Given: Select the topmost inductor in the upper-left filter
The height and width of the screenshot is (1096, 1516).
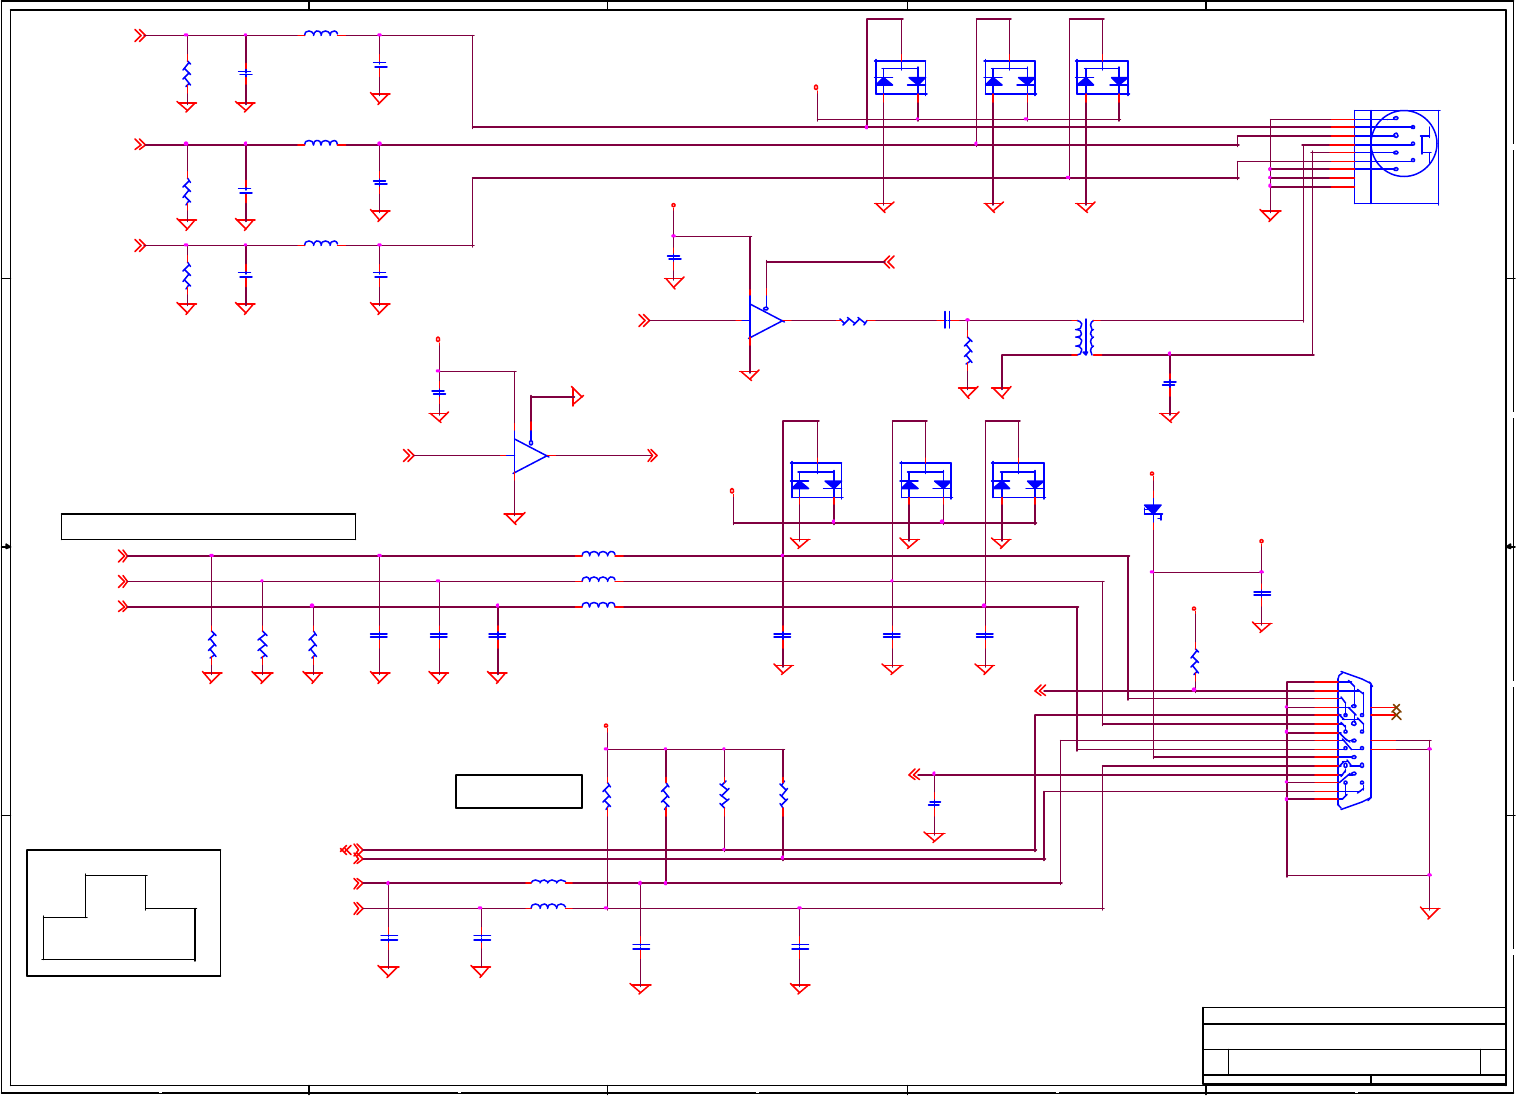Looking at the screenshot, I should coord(321,34).
